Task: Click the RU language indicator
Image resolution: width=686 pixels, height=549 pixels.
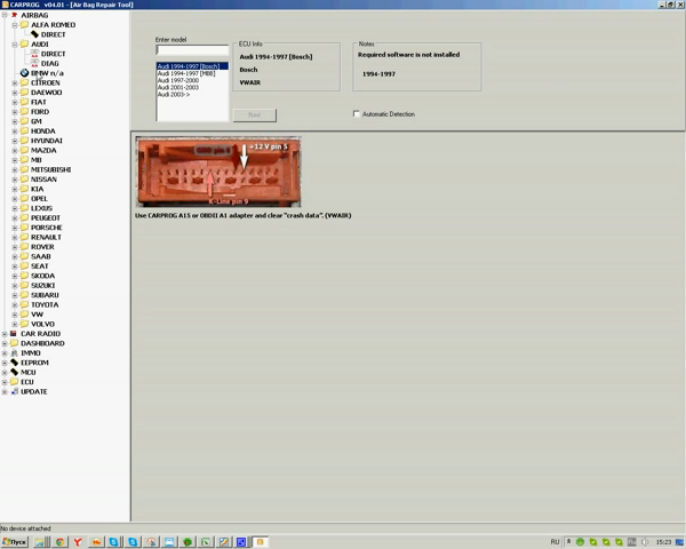Action: [x=555, y=542]
